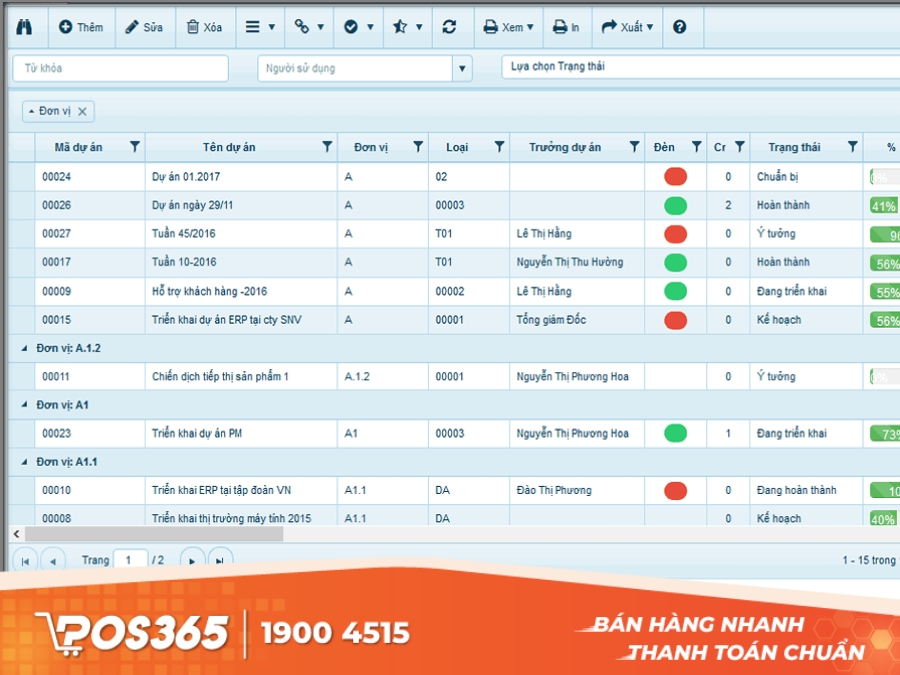Open the checkmark approval dropdown menu
Screen dimensions: 900x675
click(358, 27)
